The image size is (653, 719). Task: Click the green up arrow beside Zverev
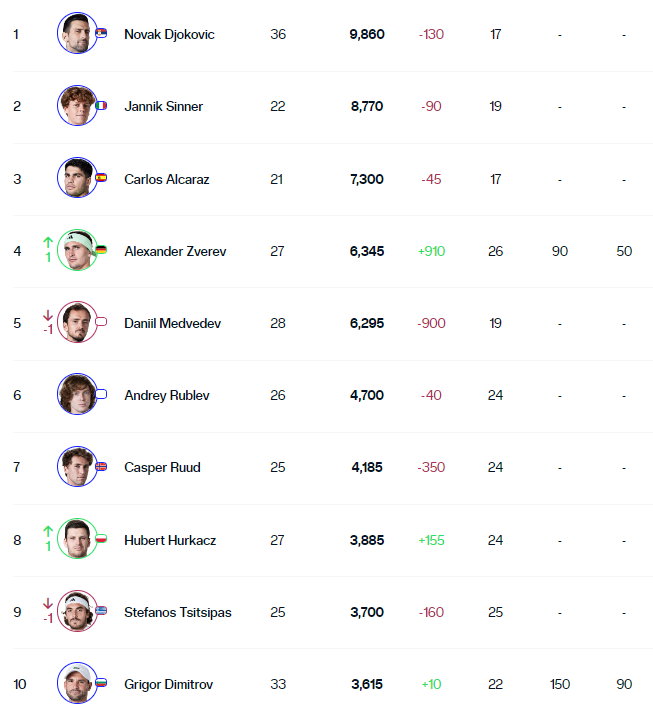tap(48, 242)
